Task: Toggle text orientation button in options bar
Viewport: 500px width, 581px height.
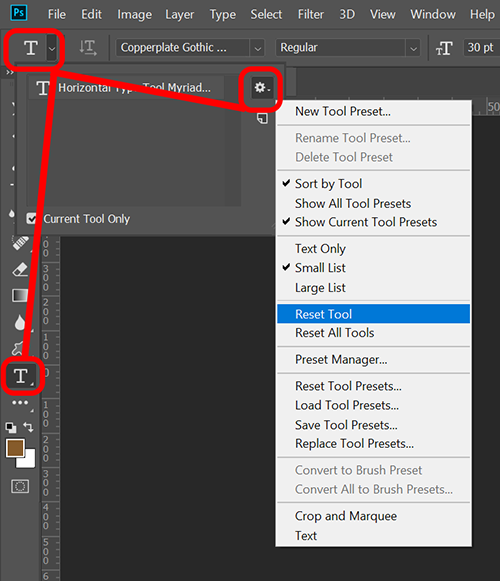Action: point(88,48)
